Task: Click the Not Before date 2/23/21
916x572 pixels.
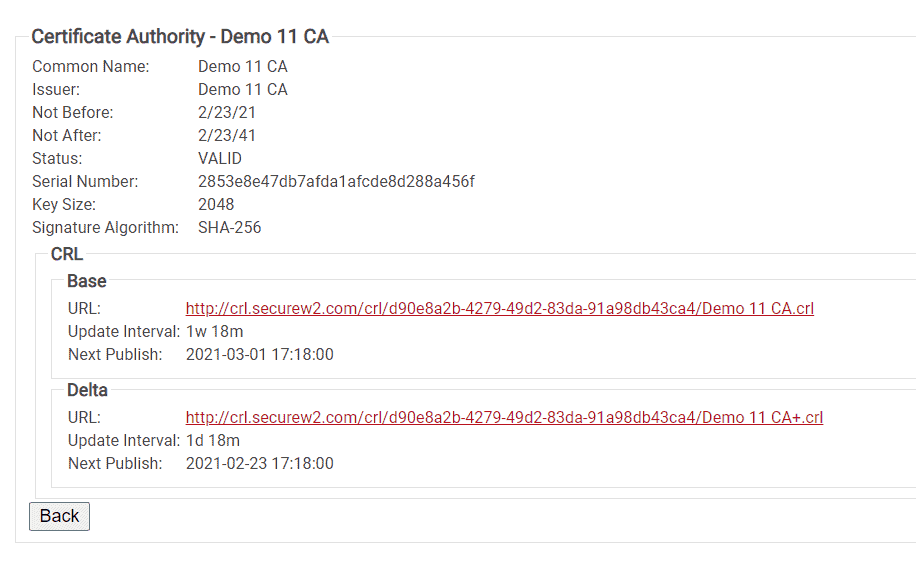Action: point(227,112)
